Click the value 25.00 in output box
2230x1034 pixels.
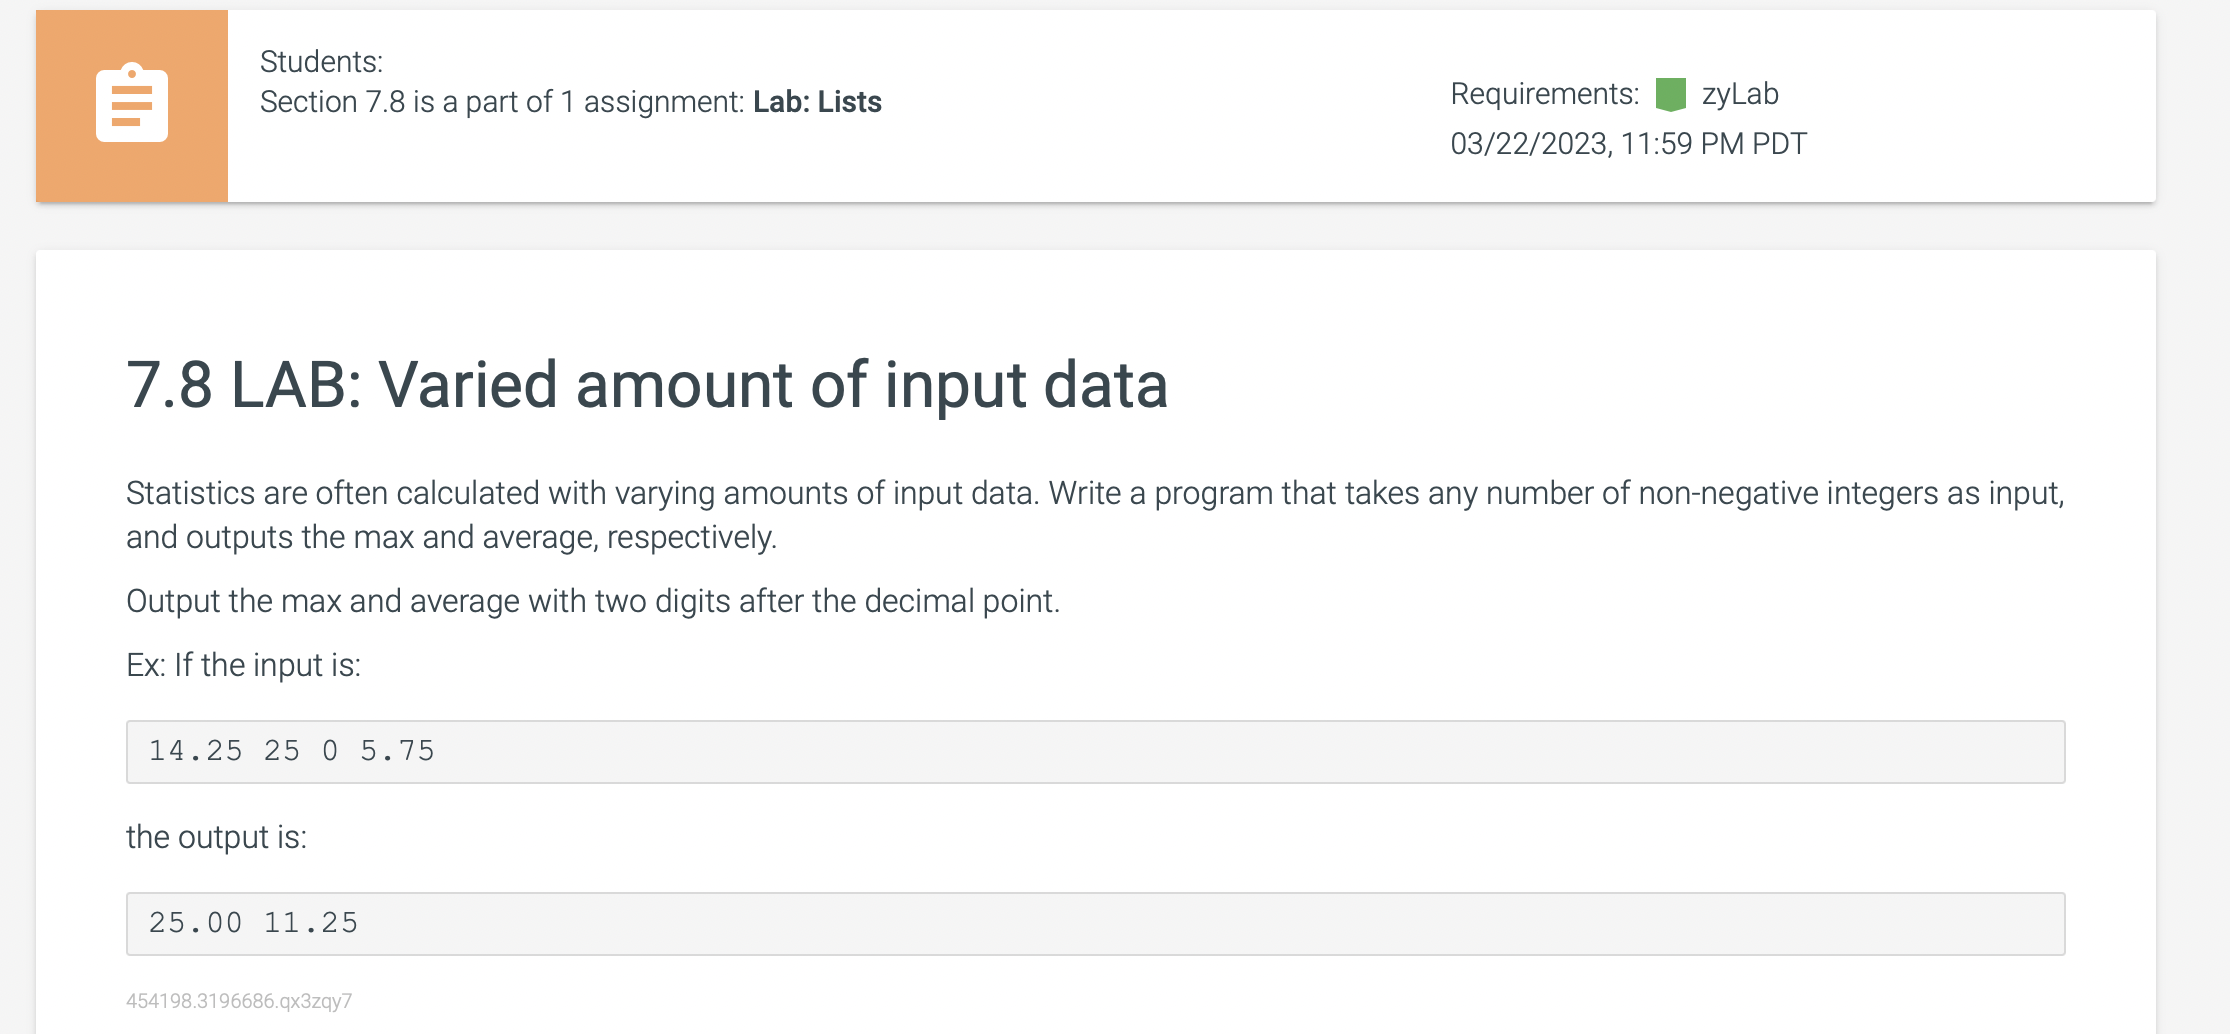(x=196, y=923)
